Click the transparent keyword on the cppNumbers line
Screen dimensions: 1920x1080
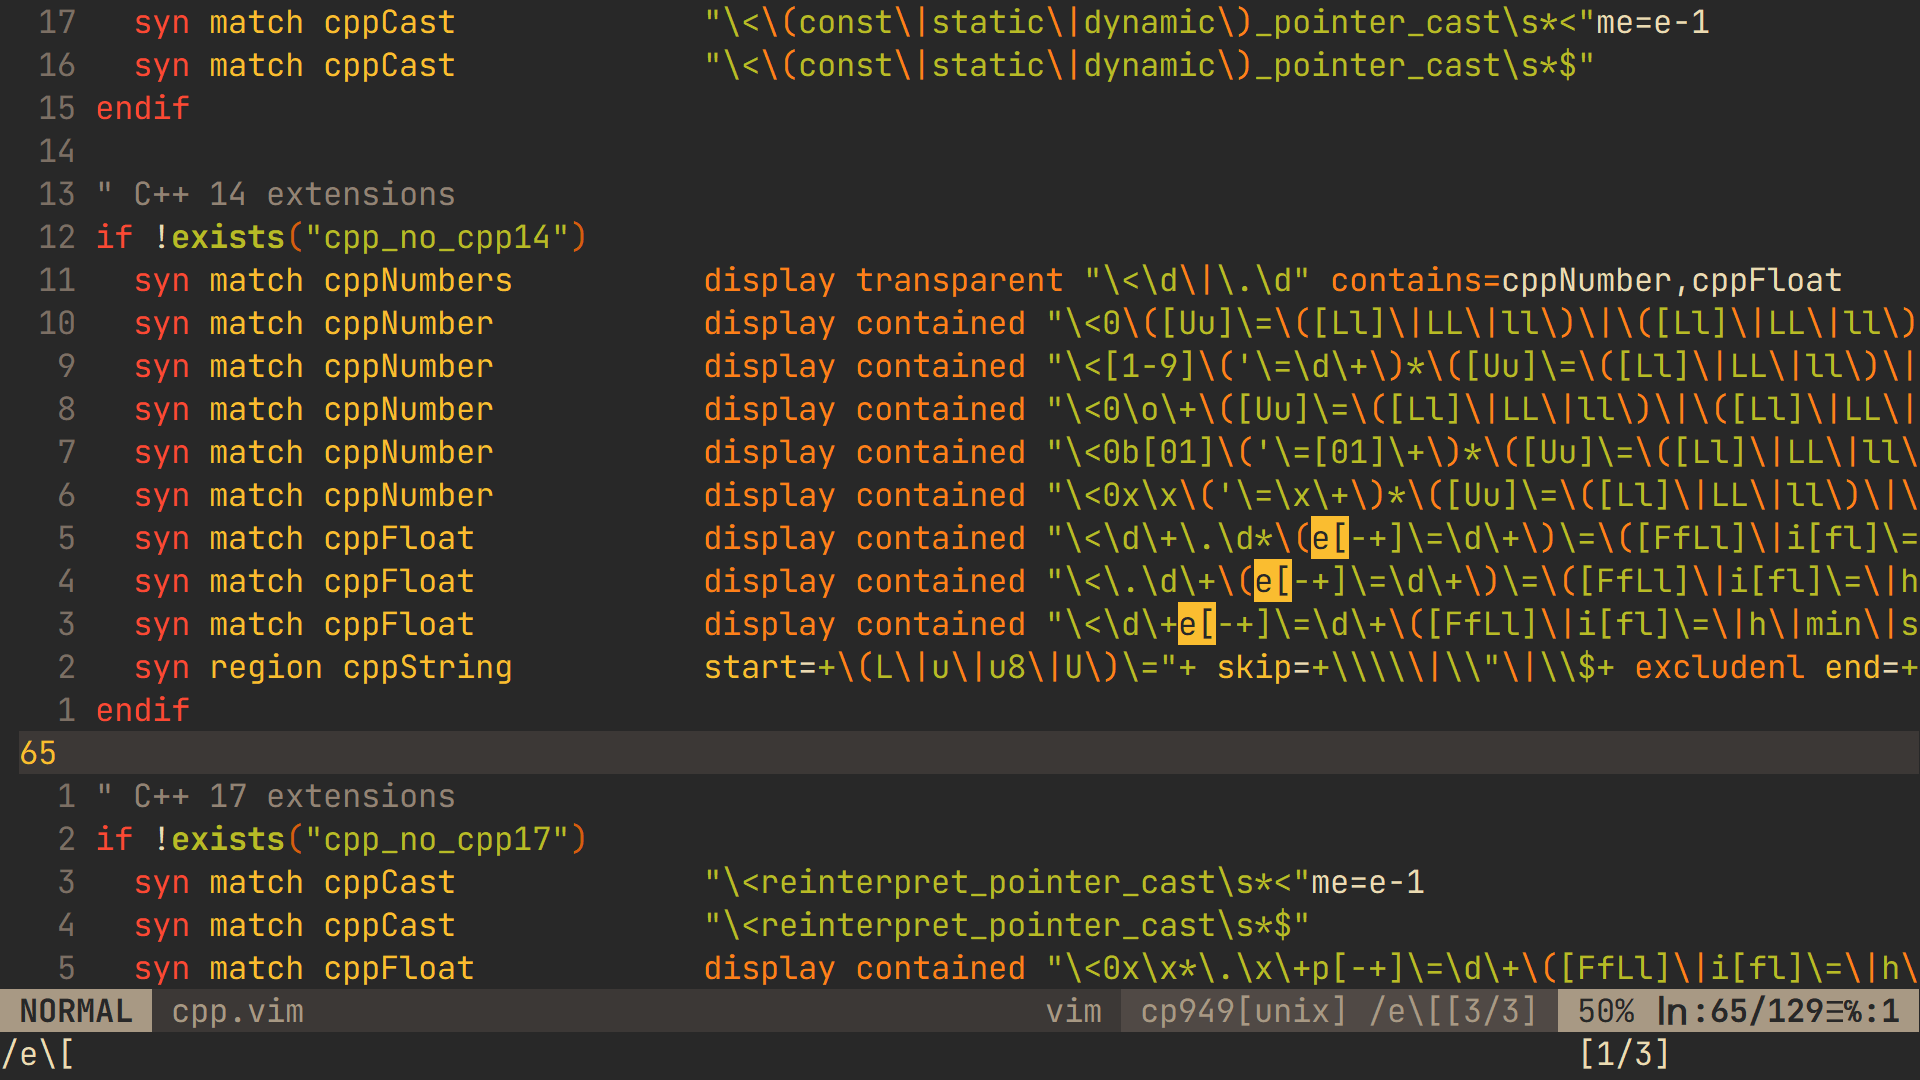coord(958,280)
